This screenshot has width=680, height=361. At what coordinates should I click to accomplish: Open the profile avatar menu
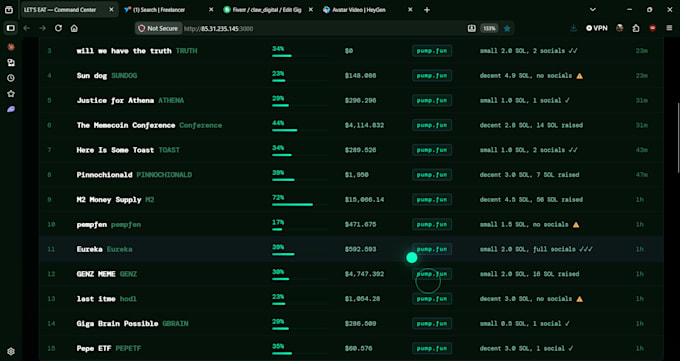[620, 28]
